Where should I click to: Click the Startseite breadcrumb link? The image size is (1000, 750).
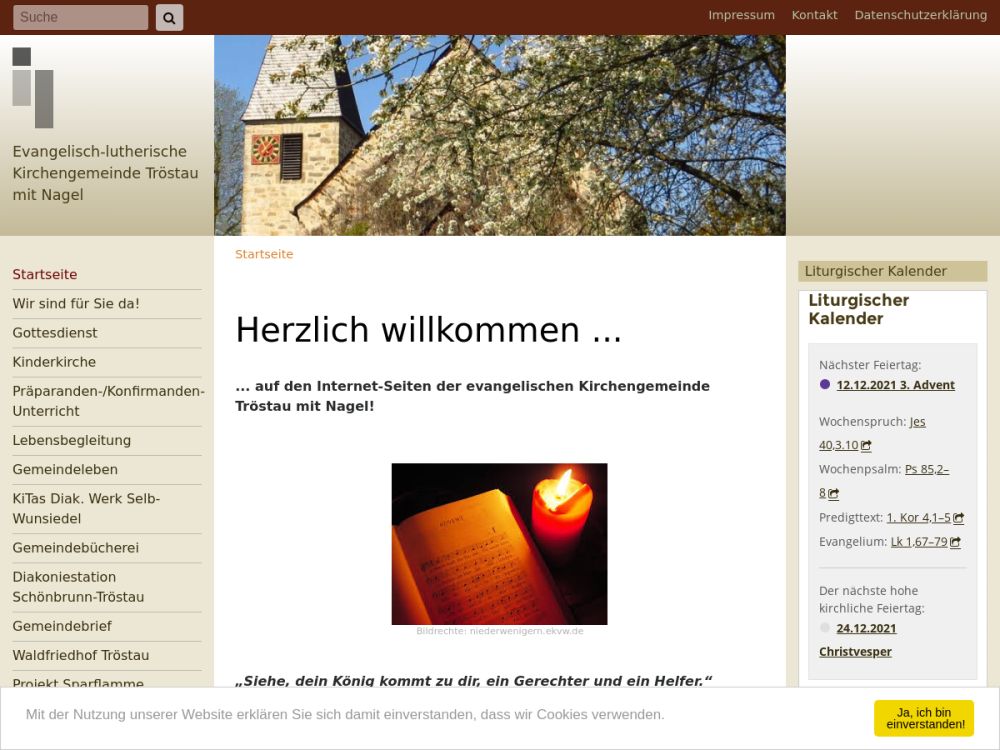(264, 254)
